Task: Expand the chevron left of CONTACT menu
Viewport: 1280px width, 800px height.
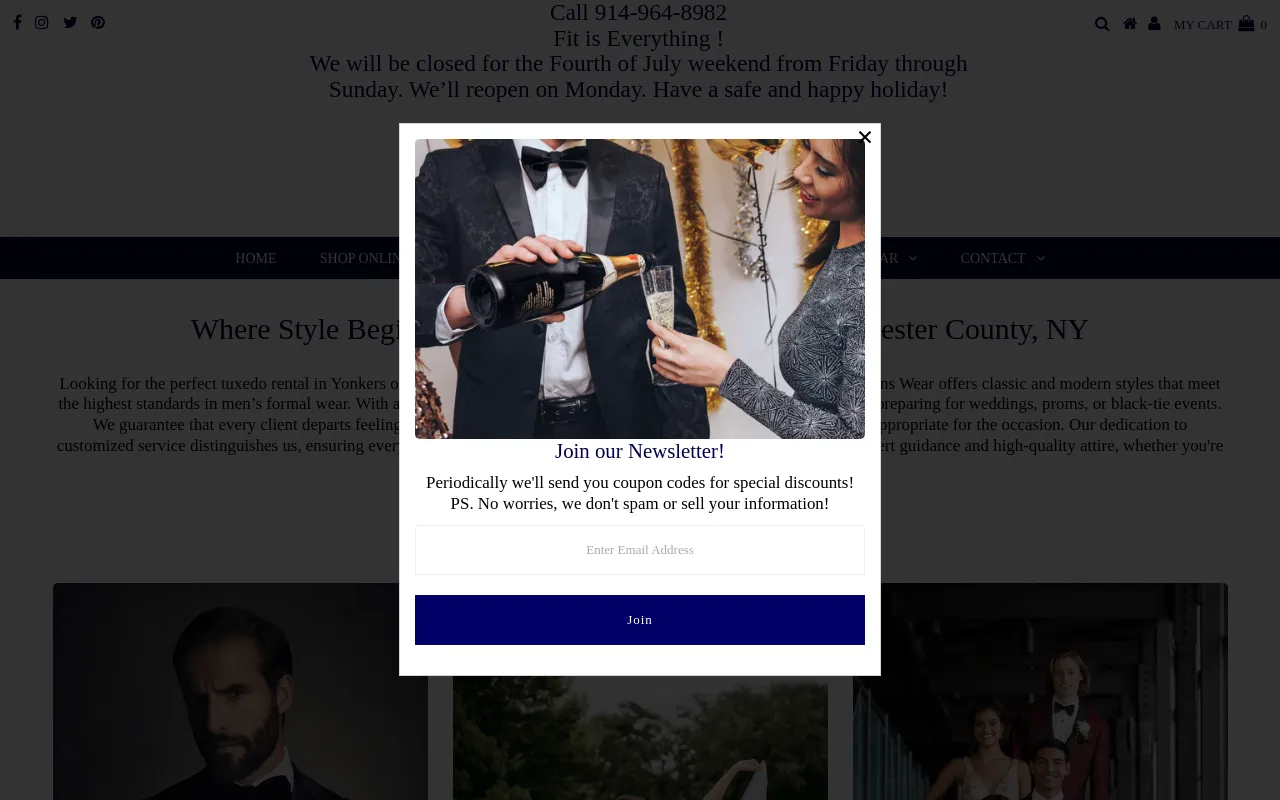Action: point(912,258)
